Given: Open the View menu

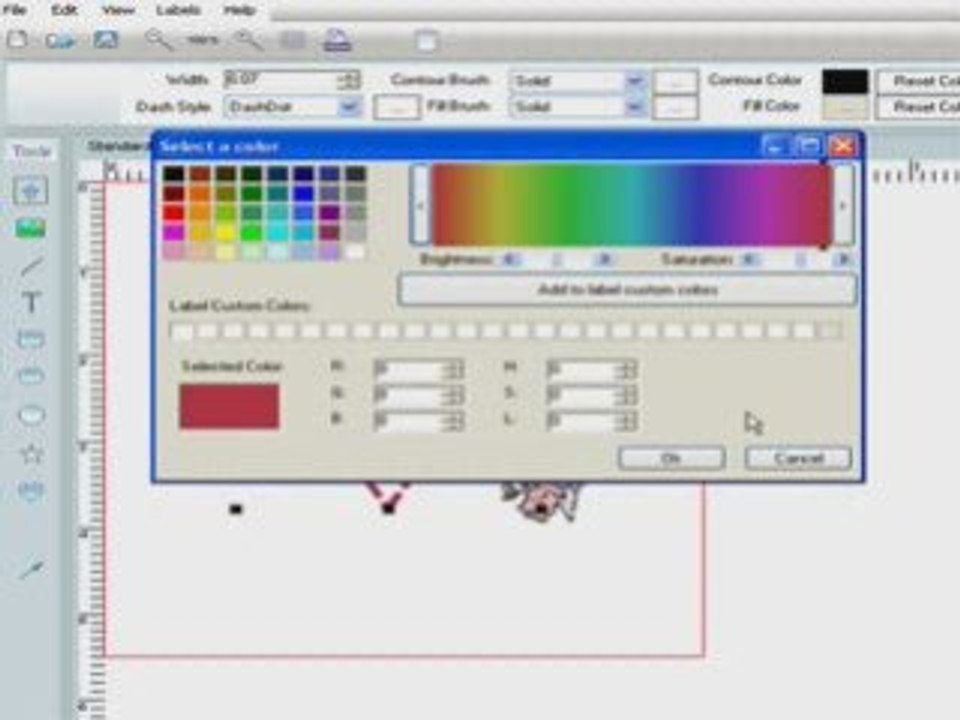Looking at the screenshot, I should point(118,9).
